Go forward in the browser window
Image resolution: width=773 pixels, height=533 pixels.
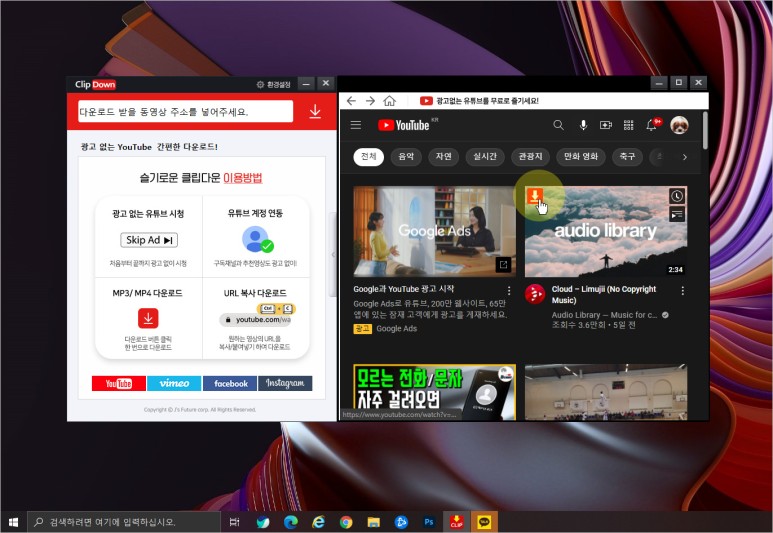pos(370,101)
